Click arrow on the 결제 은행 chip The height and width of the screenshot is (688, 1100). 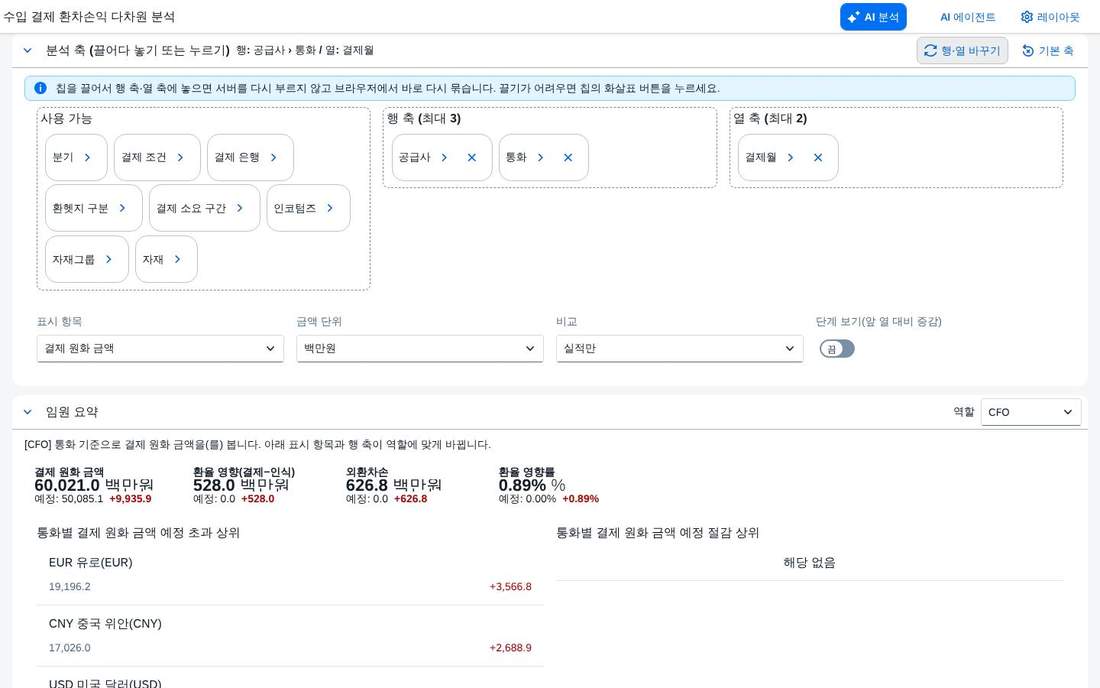tap(274, 158)
